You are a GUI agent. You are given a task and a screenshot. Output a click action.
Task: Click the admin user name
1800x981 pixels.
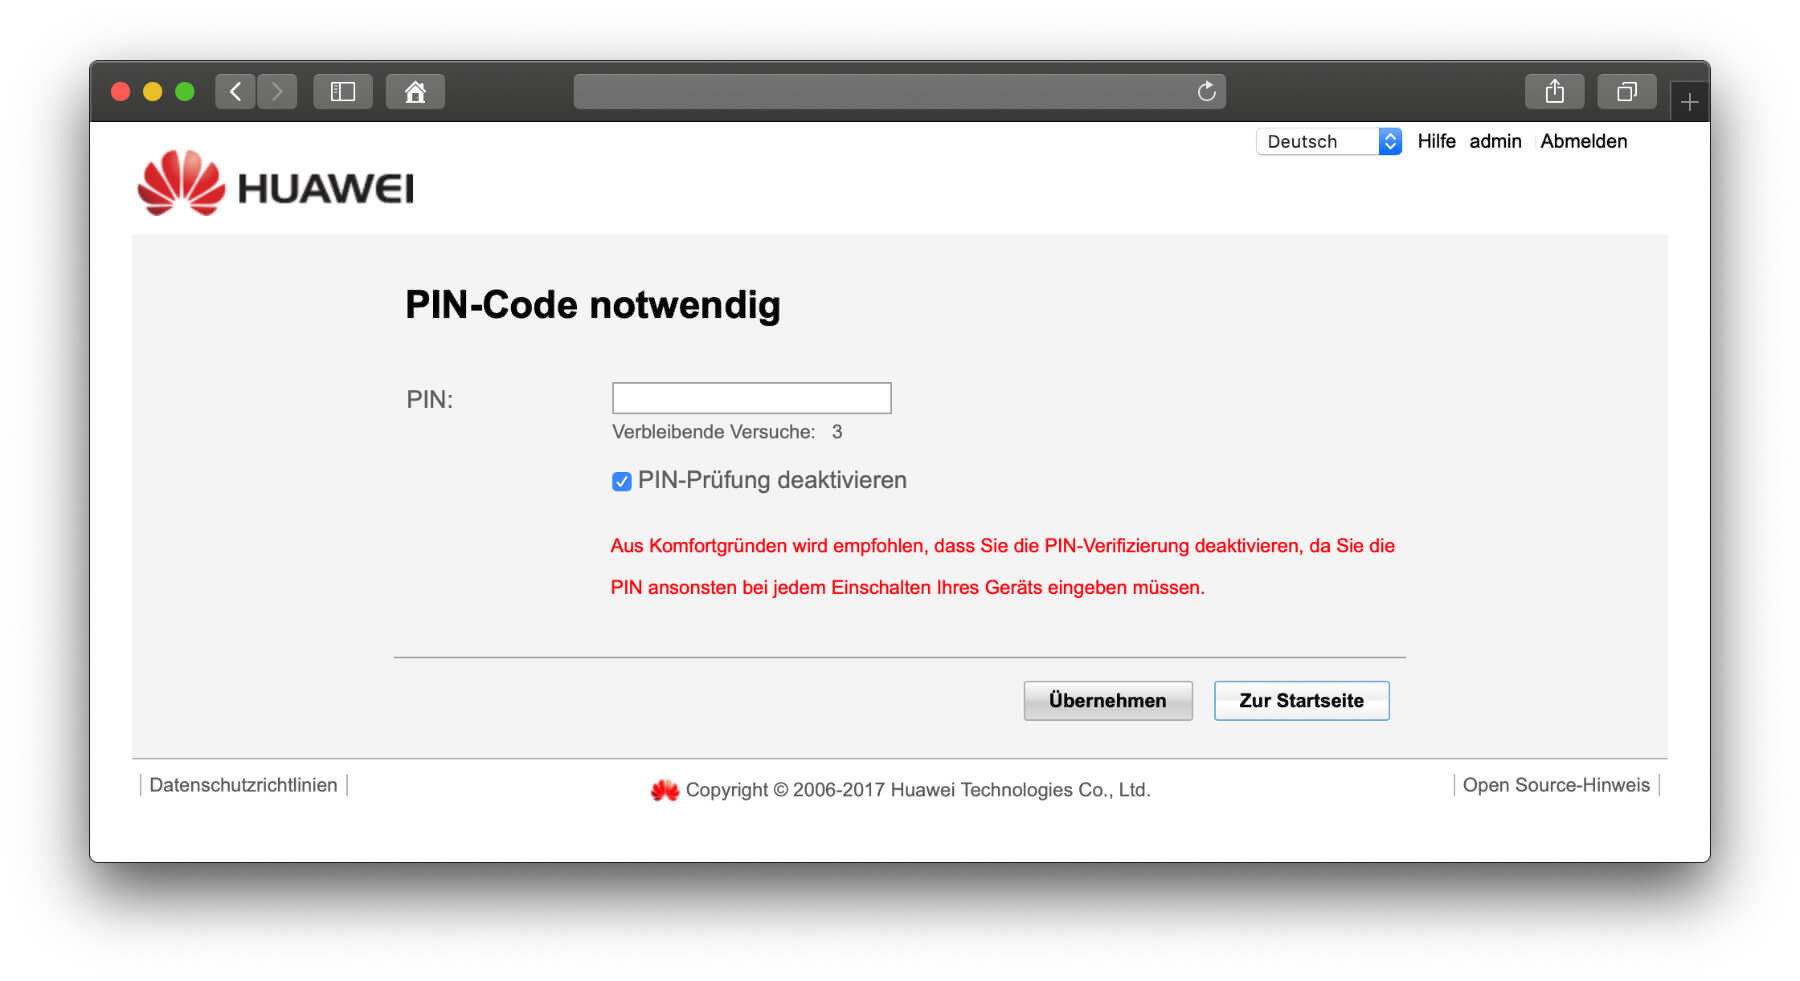click(1495, 141)
